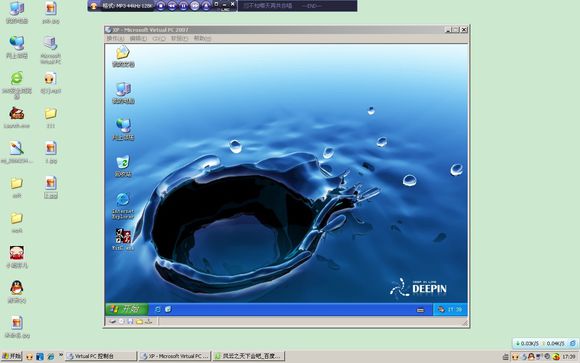Switch to XP - Microsoft Virtual PC taskbar button
Screen dimensions: 580x363
[175, 356]
